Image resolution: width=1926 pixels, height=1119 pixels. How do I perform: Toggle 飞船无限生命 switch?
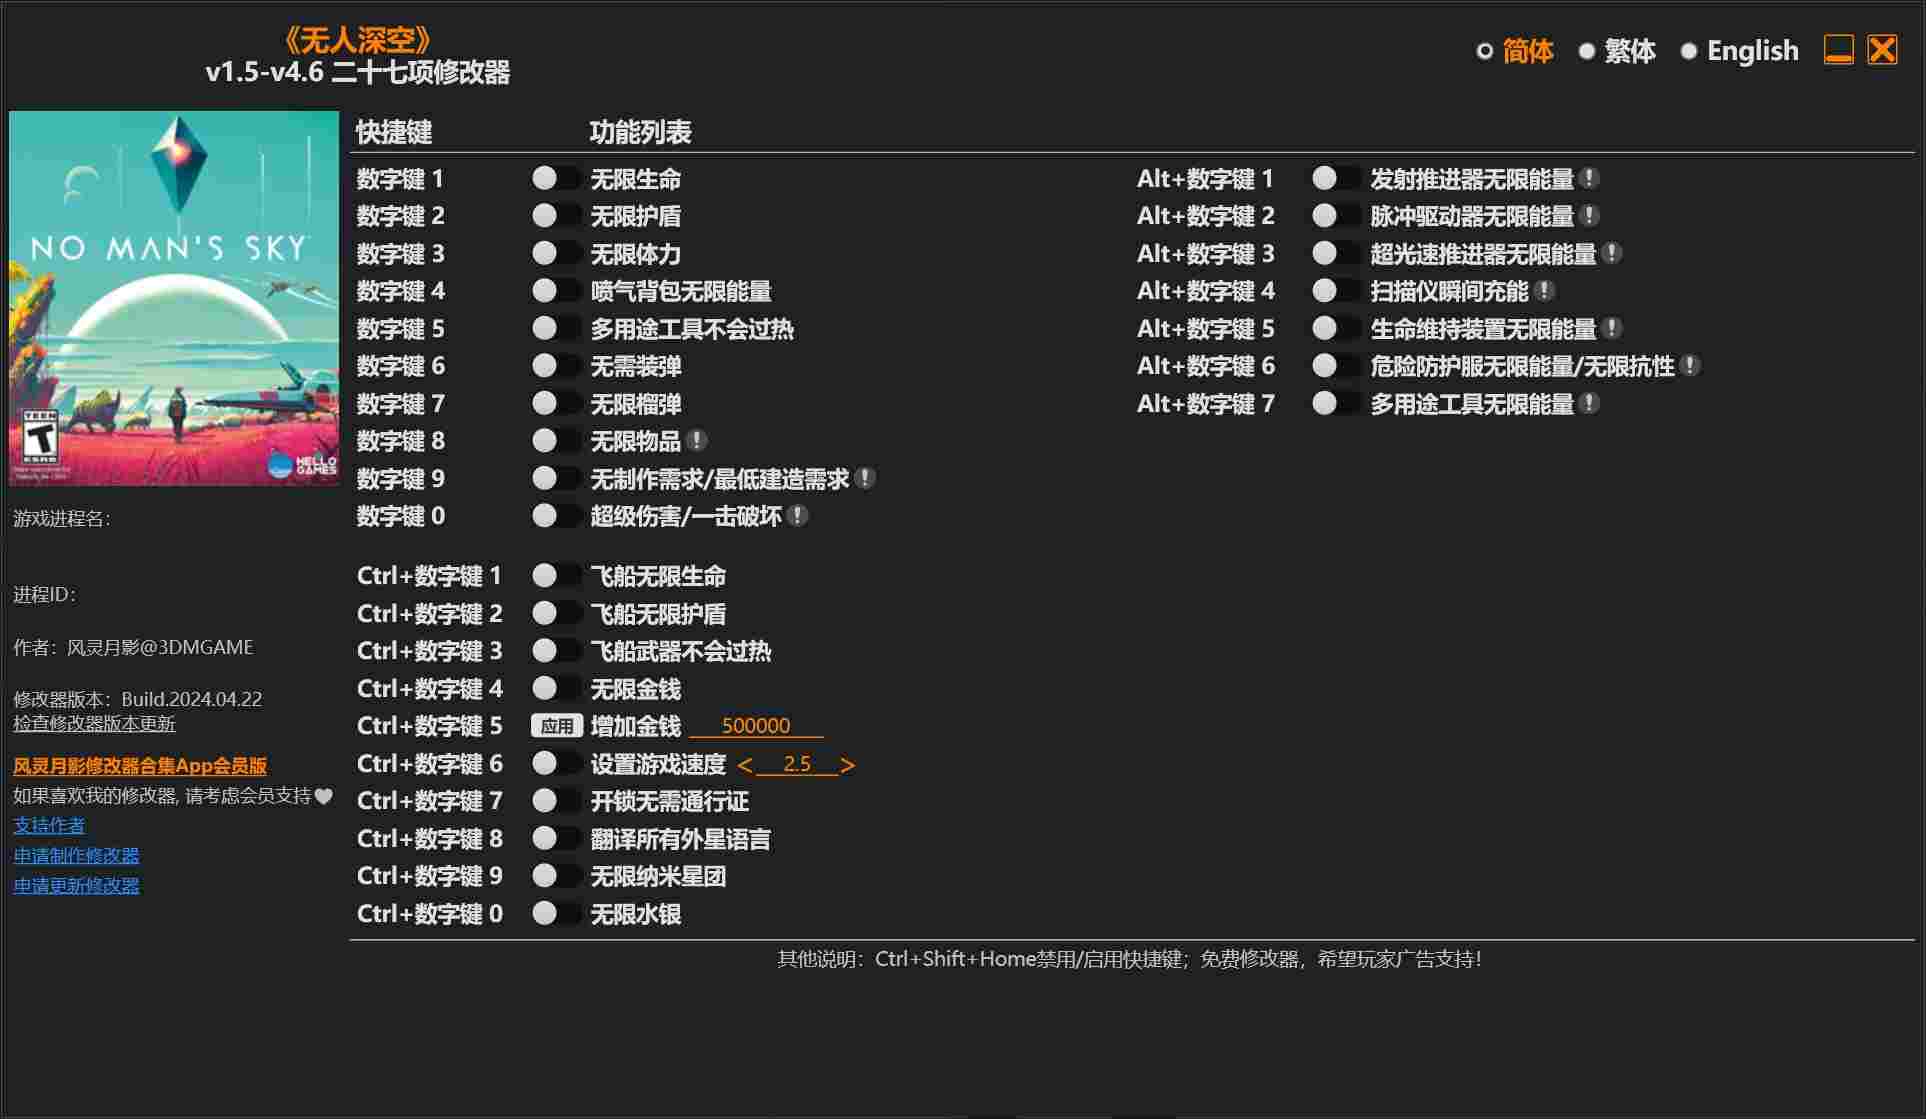coord(556,576)
